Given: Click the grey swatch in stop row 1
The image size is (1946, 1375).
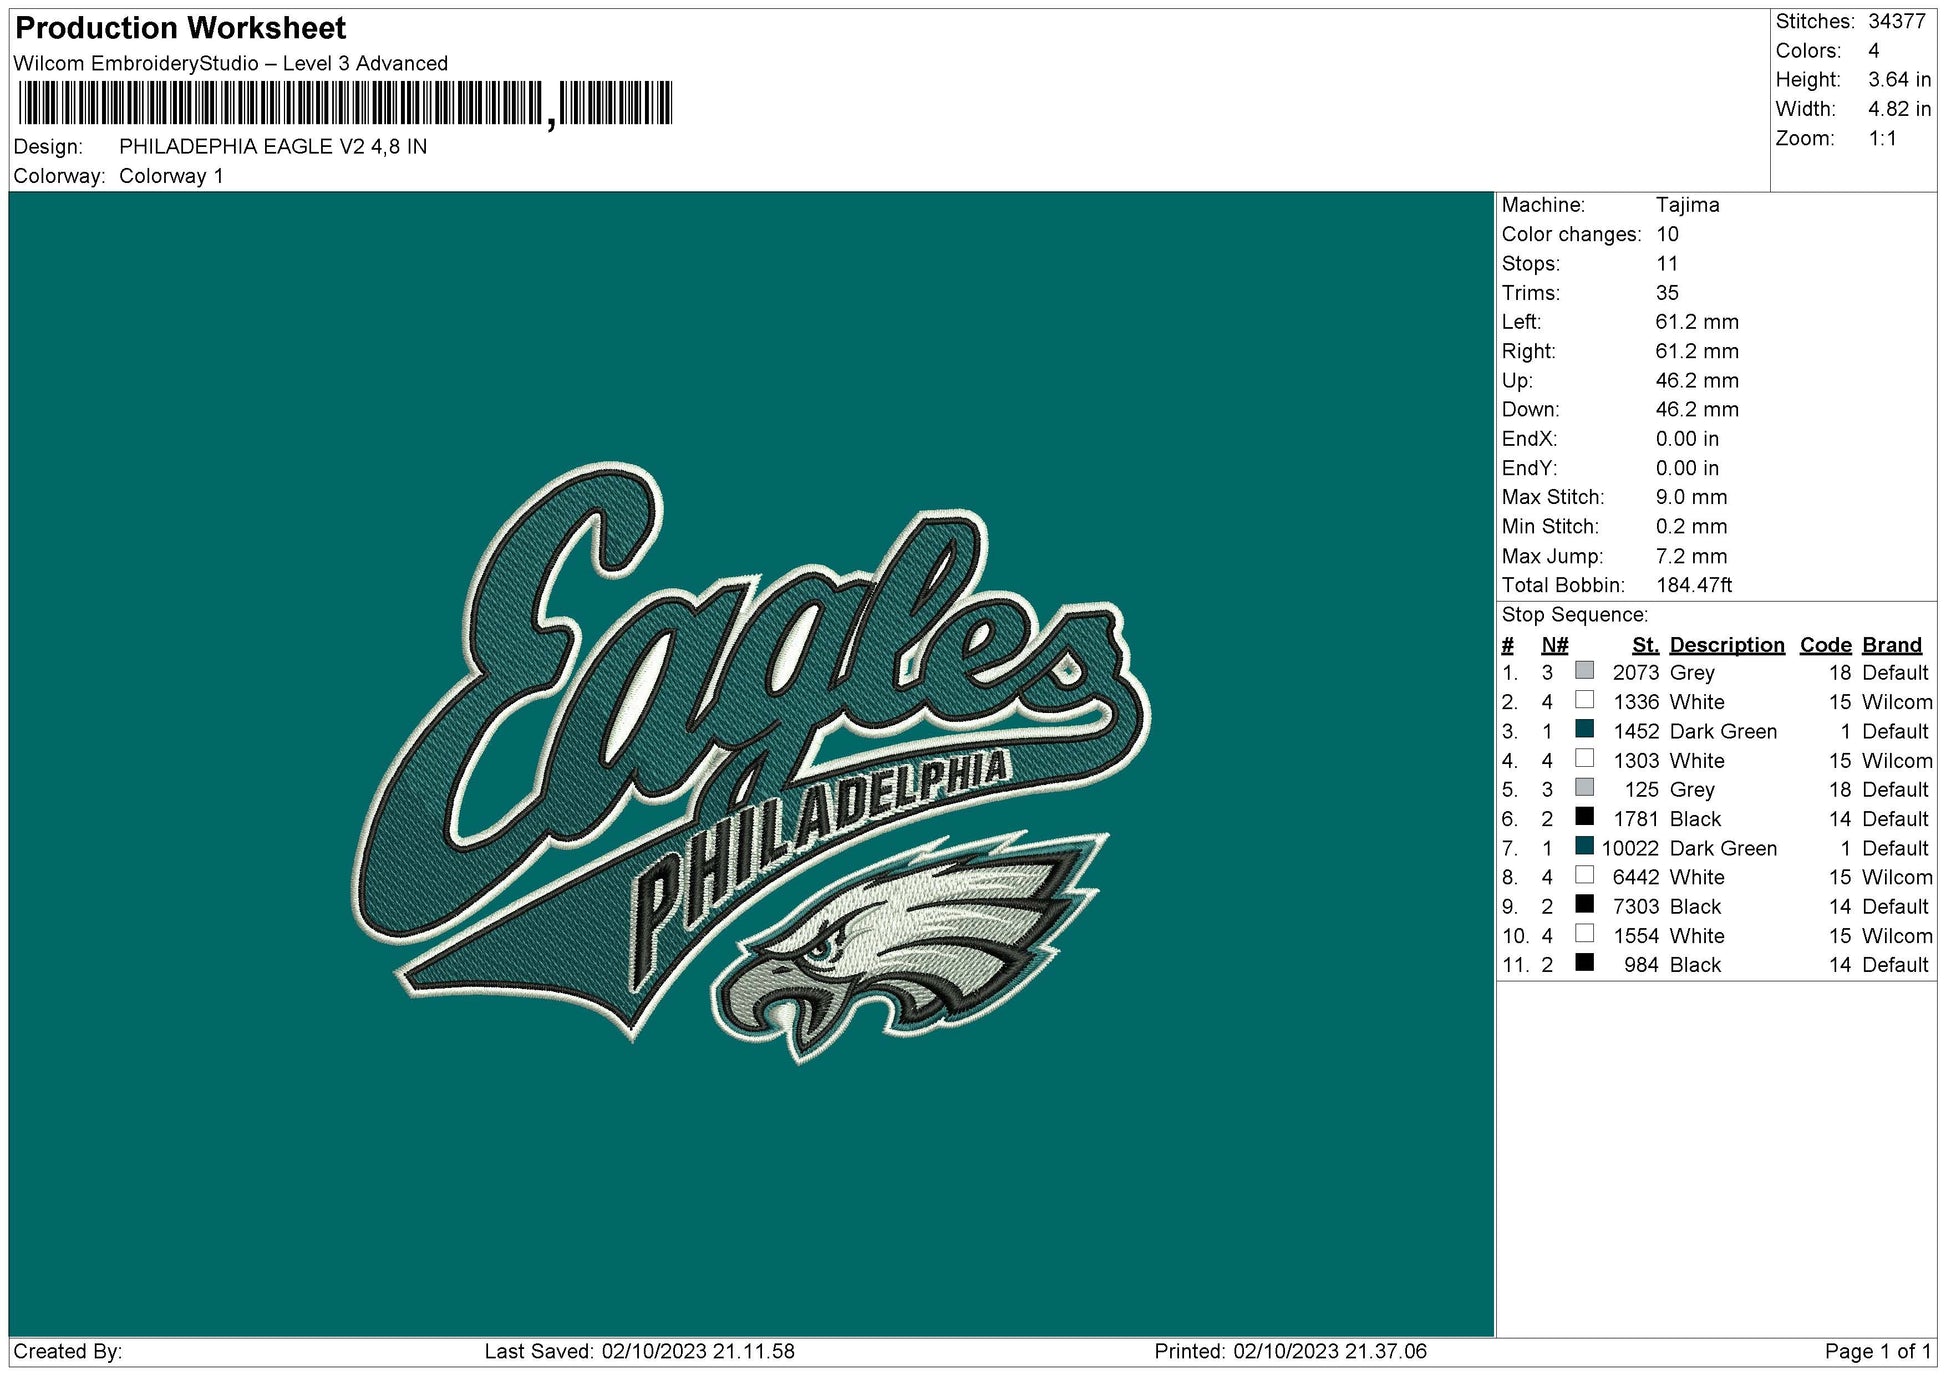Looking at the screenshot, I should (1584, 671).
